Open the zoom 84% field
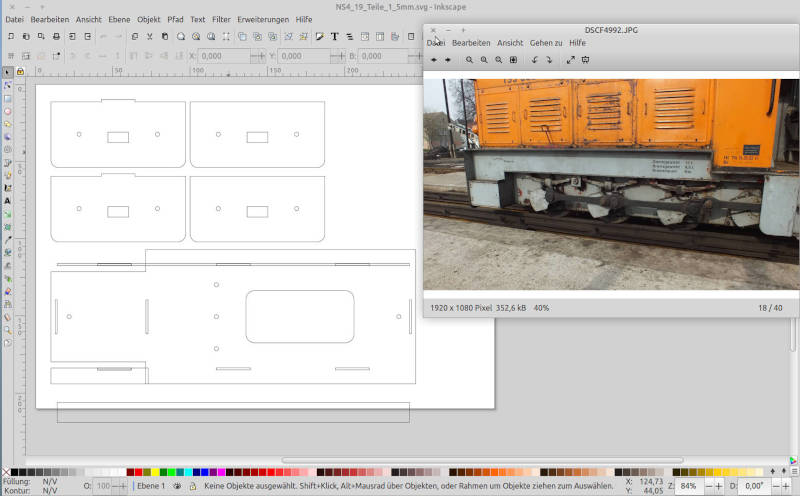This screenshot has height=496, width=800. [x=689, y=486]
